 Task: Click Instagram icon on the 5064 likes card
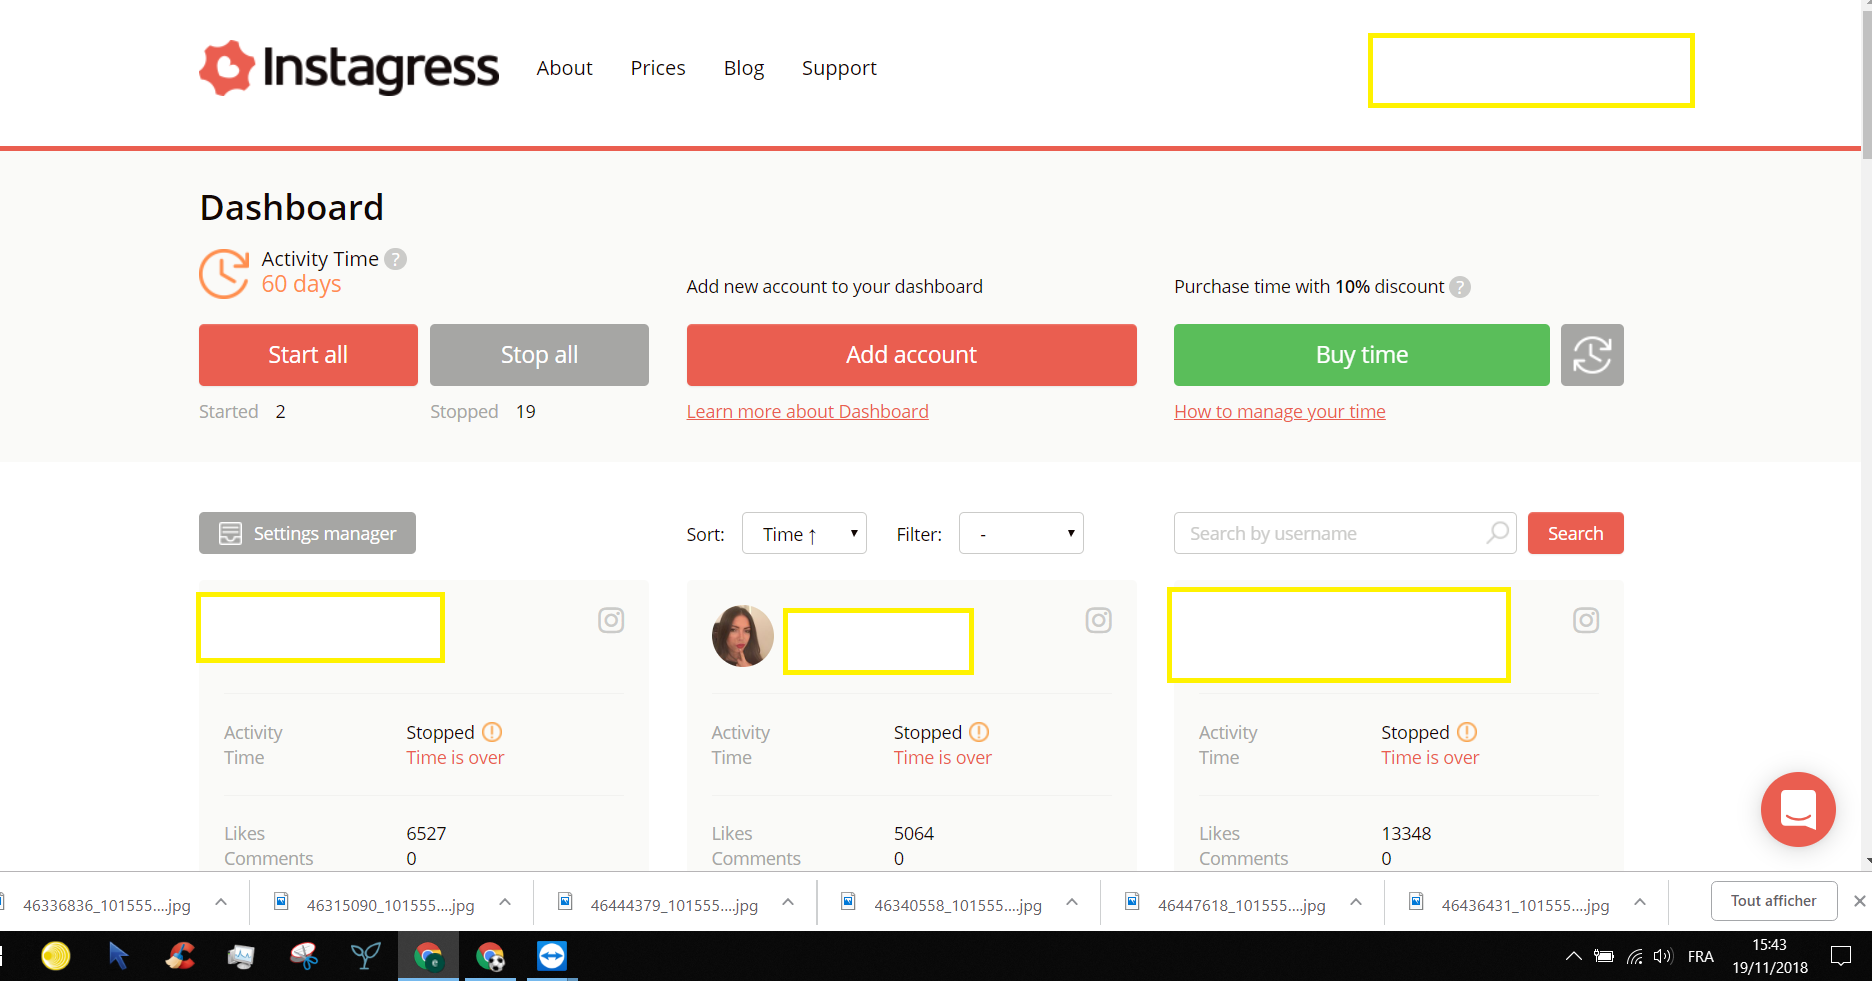pos(1099,621)
